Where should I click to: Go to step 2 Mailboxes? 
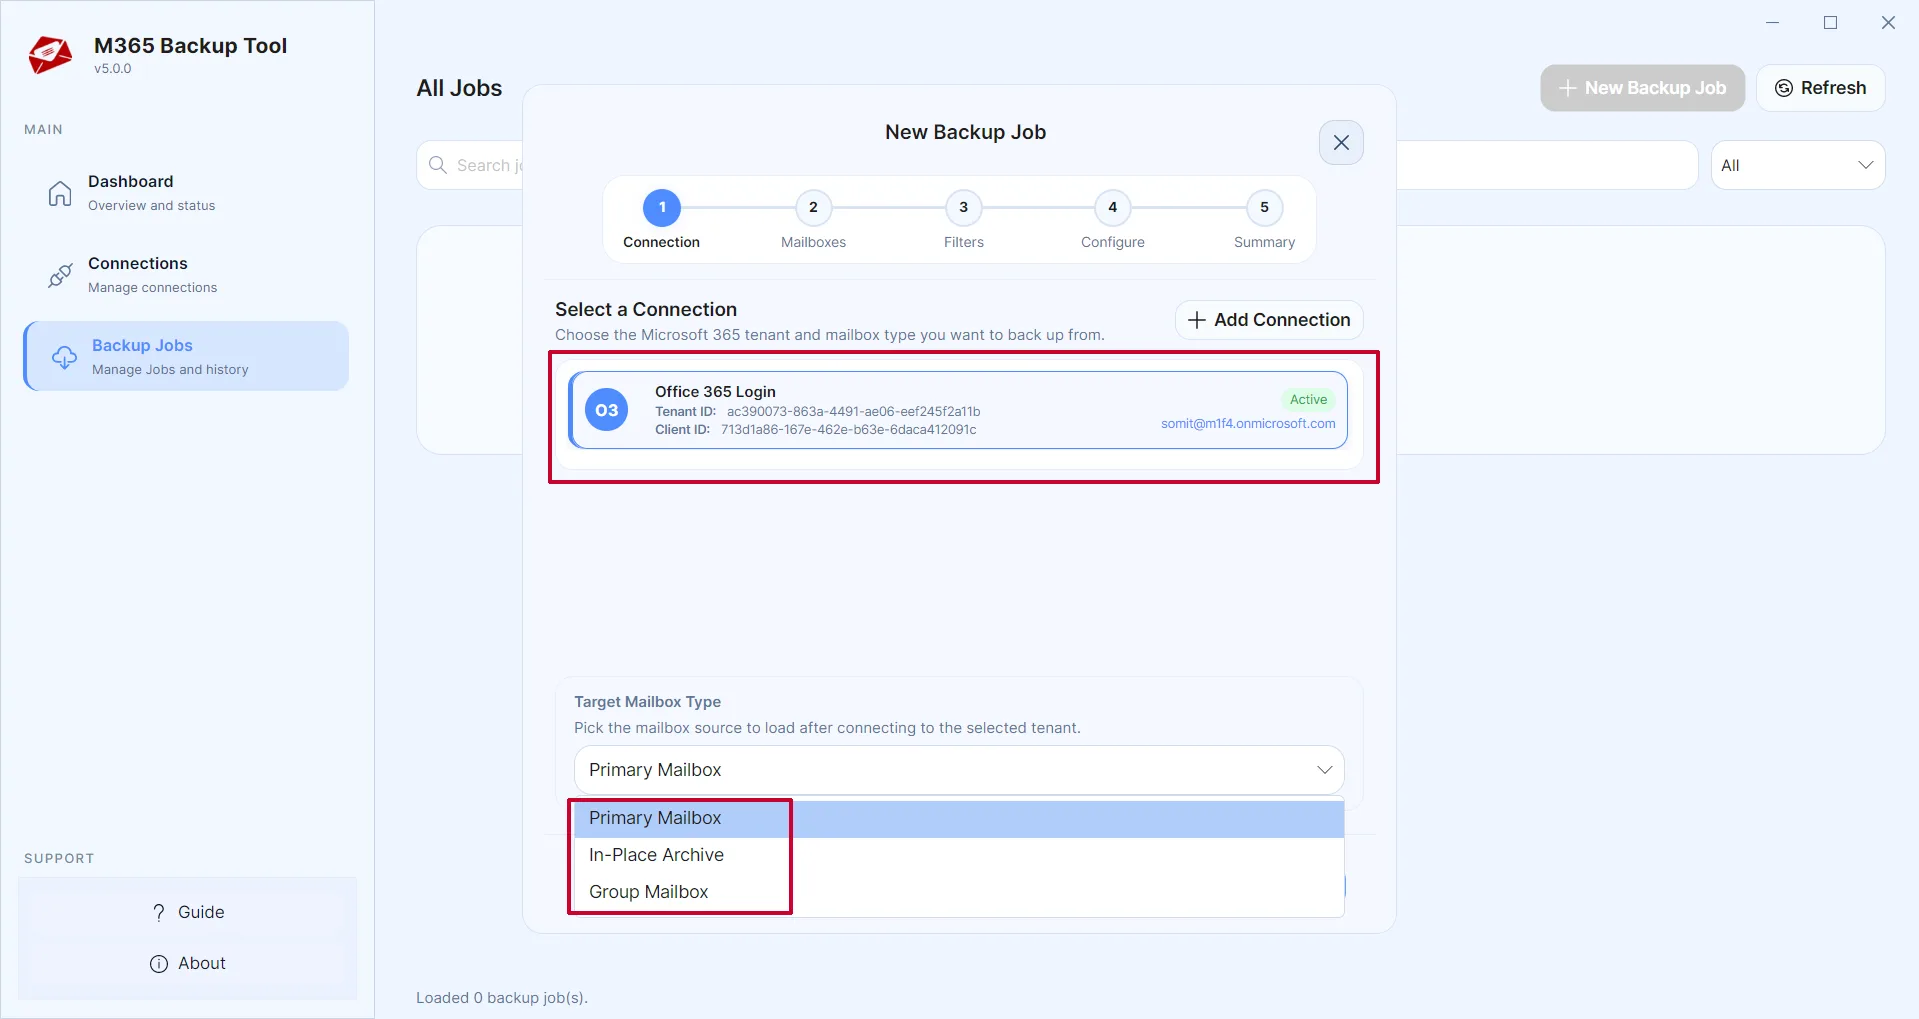(813, 220)
